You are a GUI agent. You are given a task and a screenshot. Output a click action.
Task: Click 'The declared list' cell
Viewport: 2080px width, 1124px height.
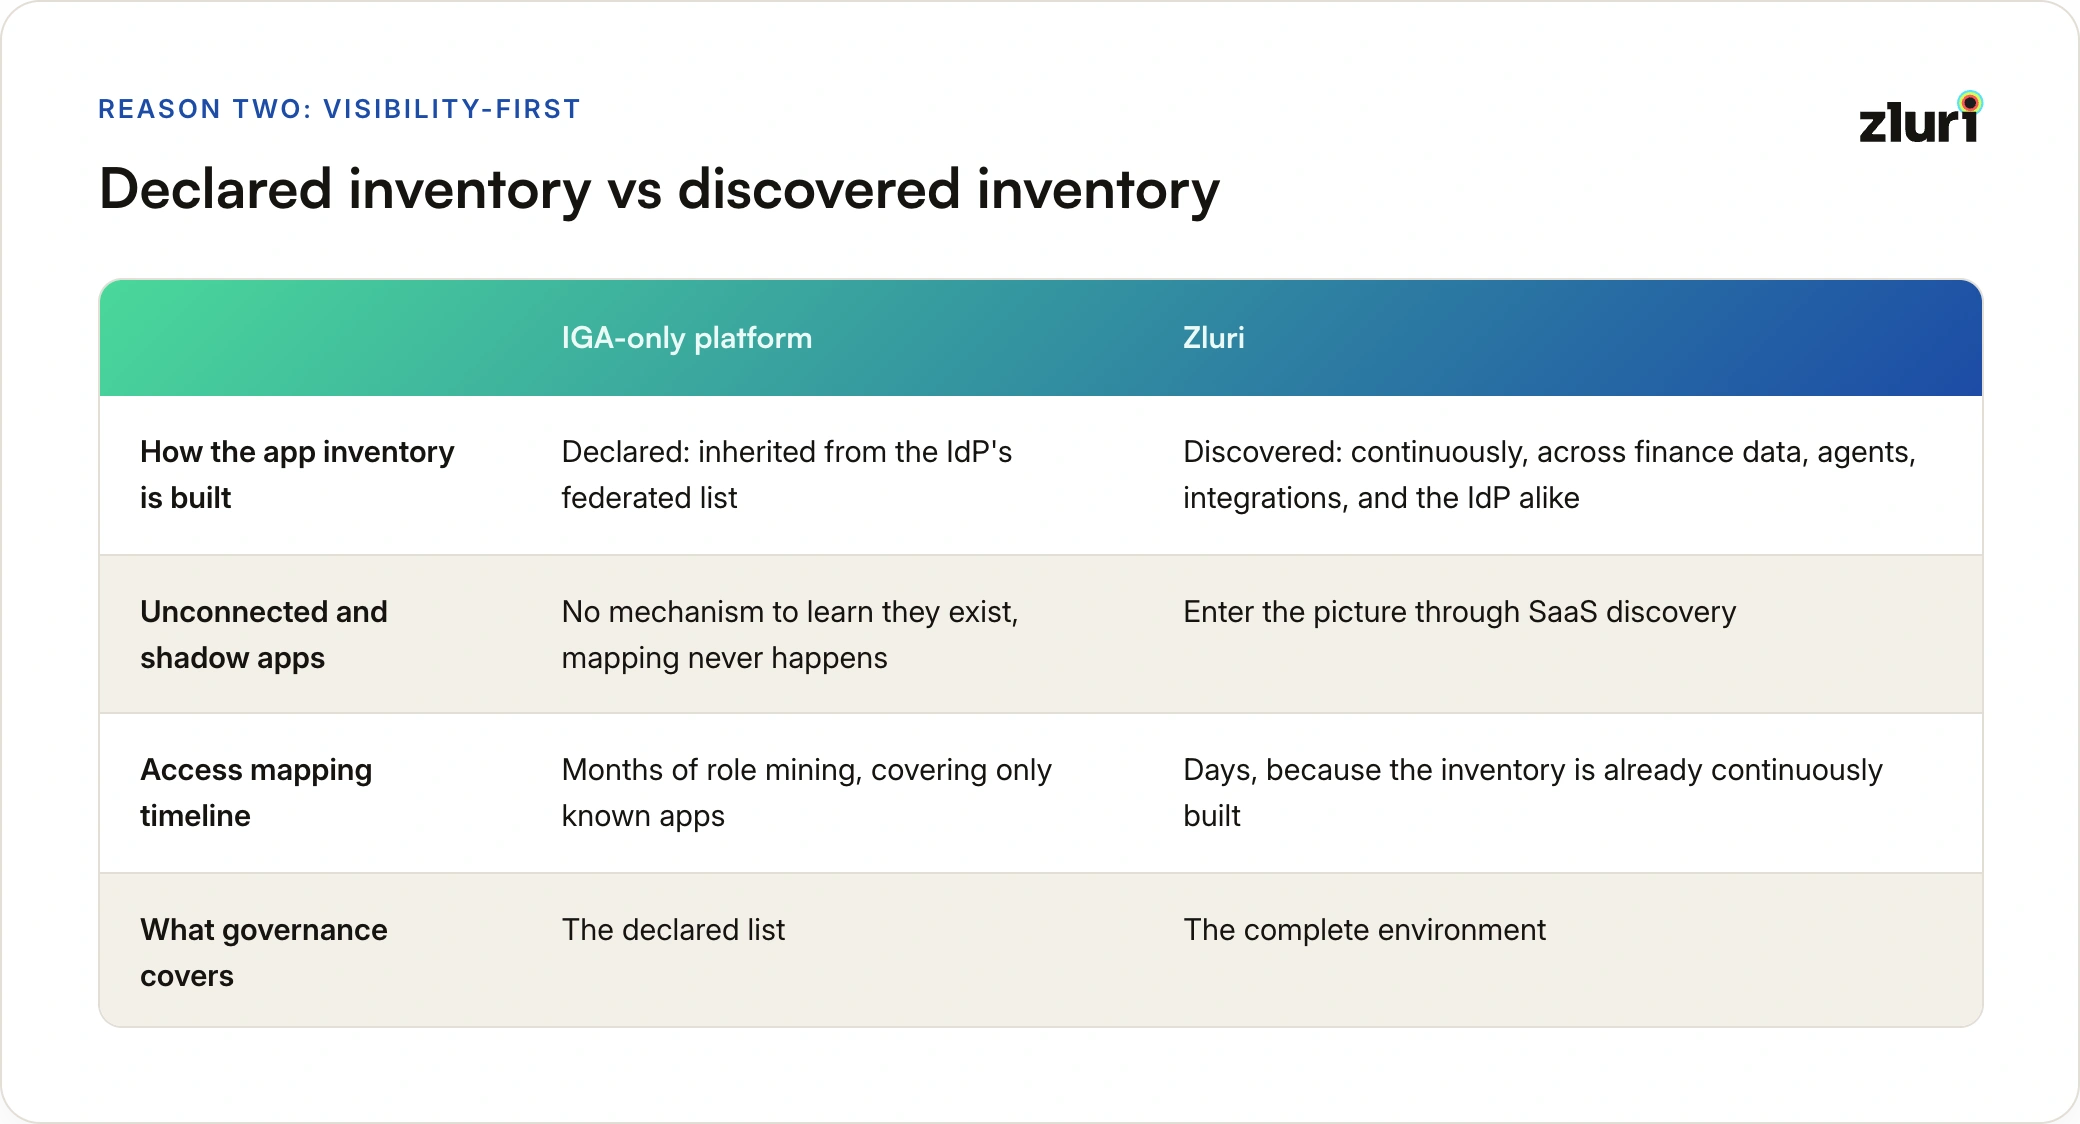tap(673, 930)
